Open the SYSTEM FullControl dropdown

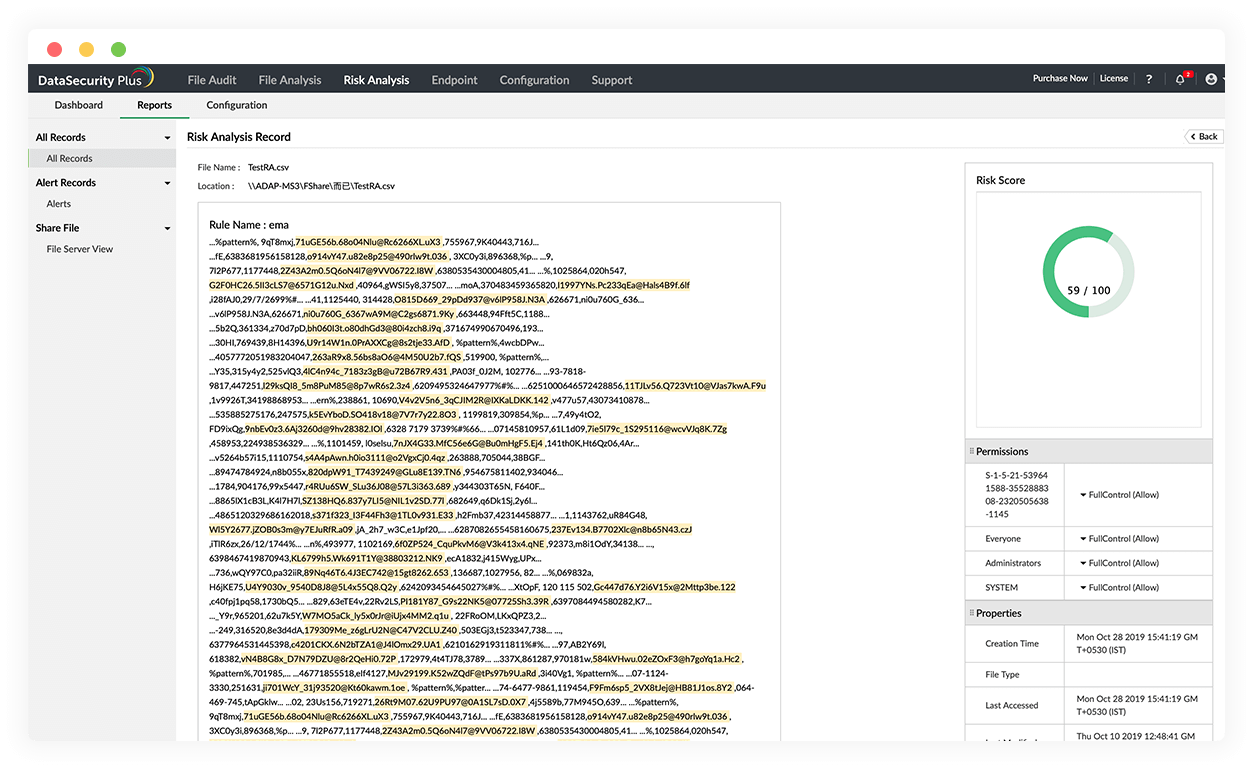click(x=1118, y=587)
